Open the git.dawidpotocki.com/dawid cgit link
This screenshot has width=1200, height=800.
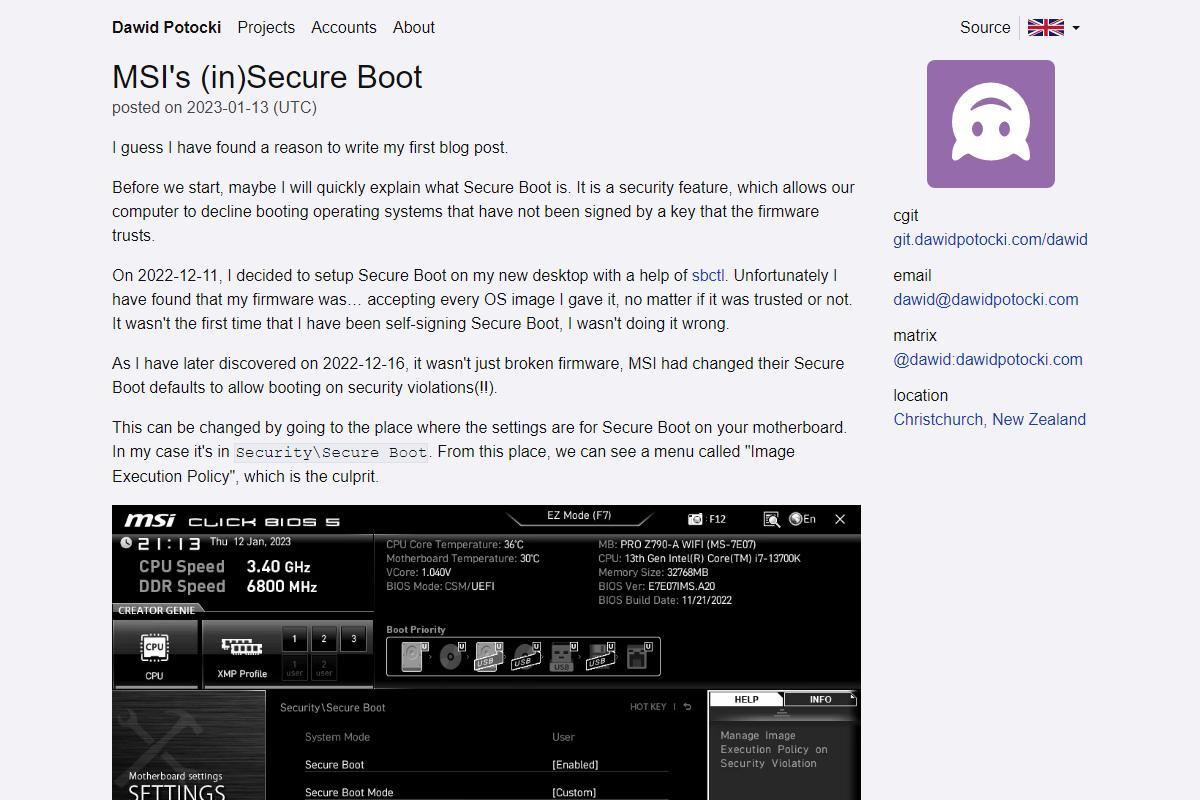pos(990,239)
